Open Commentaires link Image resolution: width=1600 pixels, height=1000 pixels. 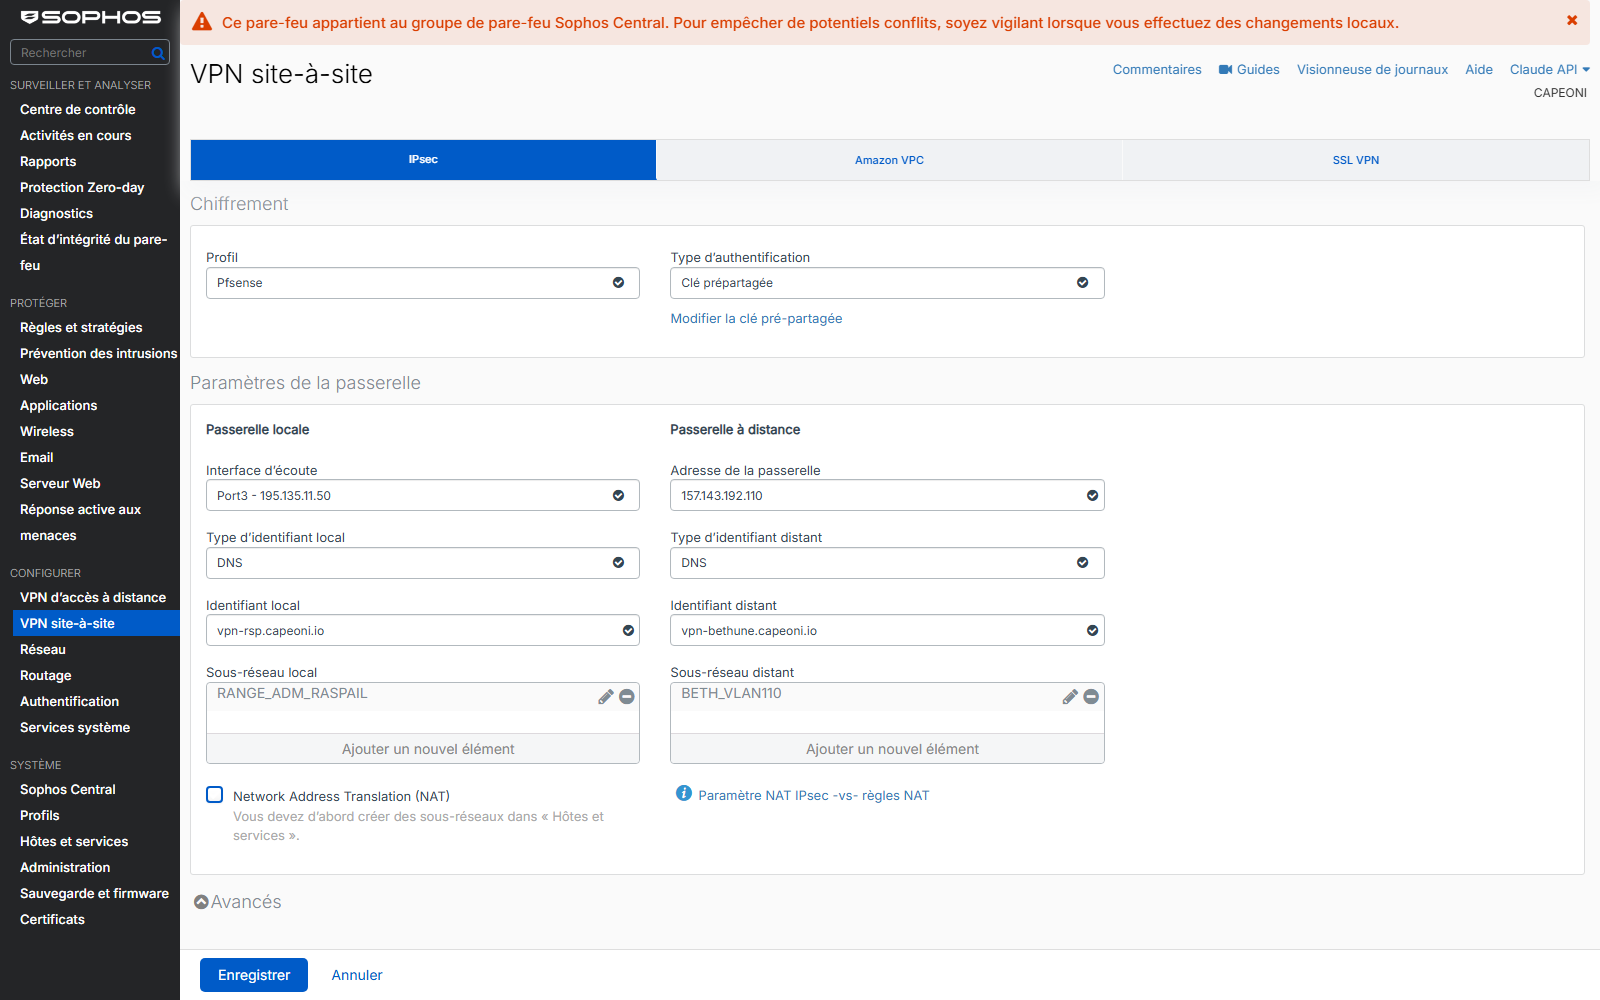[1157, 70]
